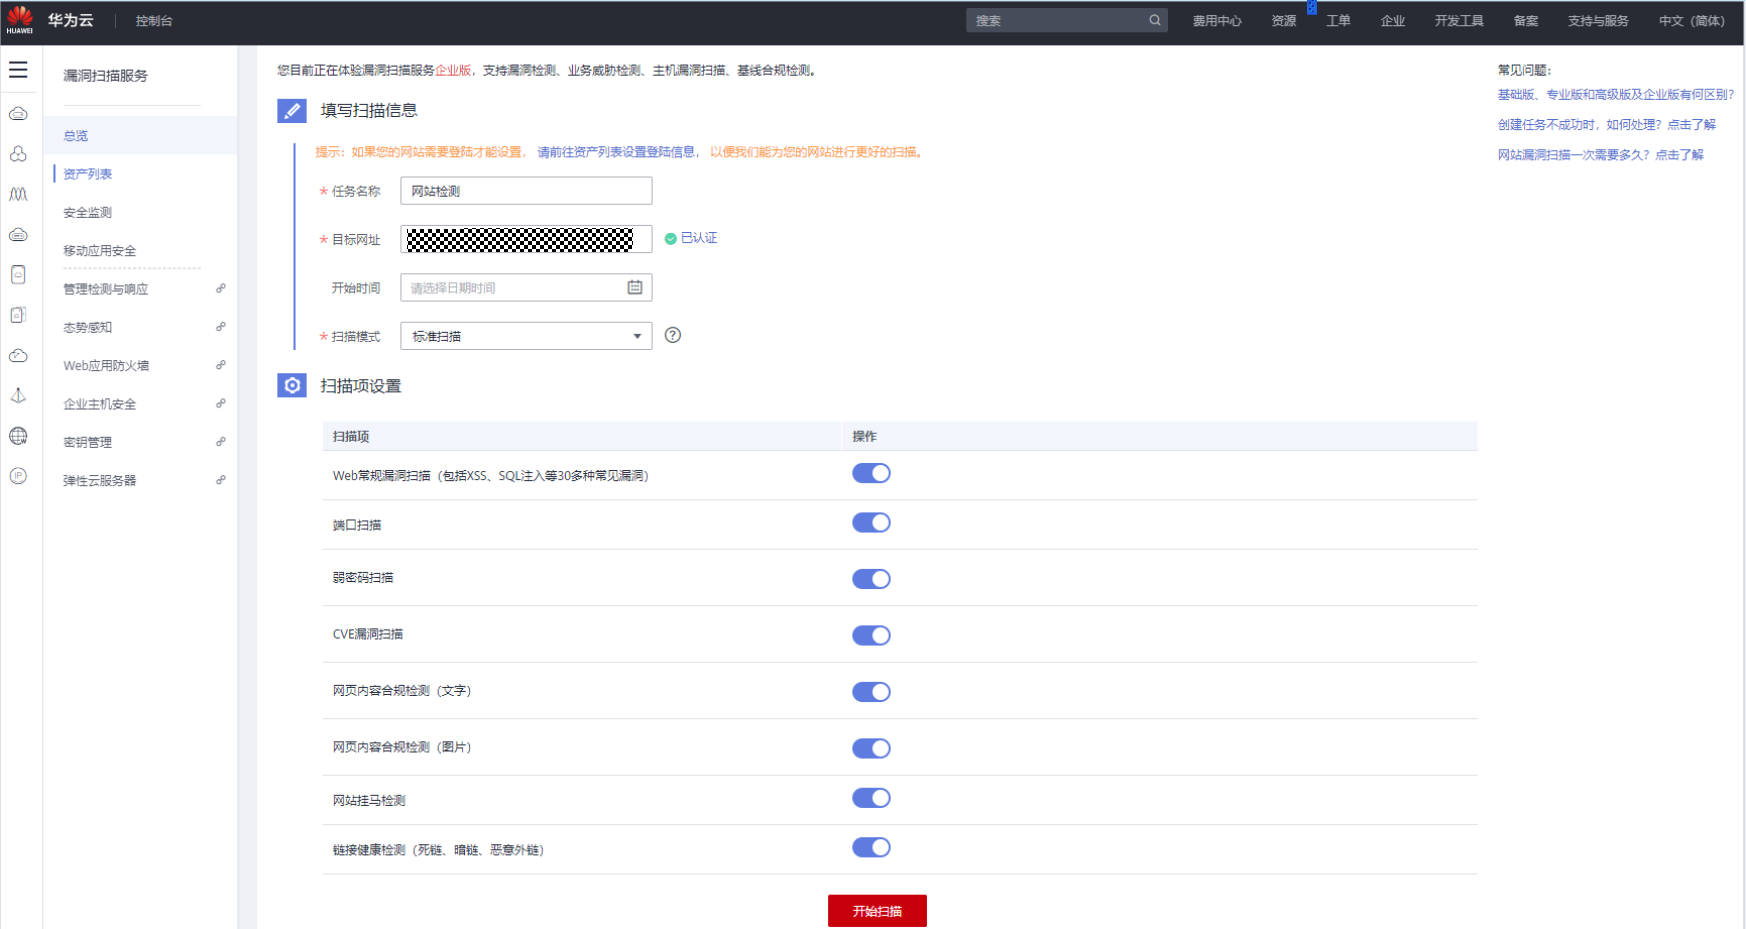Click the top search box
The width and height of the screenshot is (1746, 929).
pyautogui.click(x=1066, y=20)
